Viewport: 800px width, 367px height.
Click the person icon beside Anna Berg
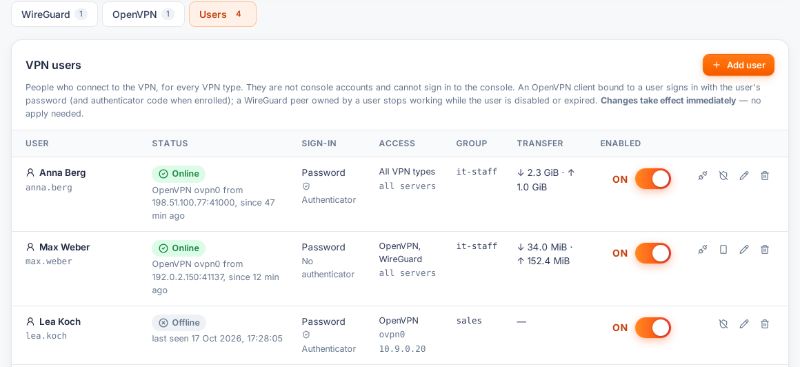(x=30, y=173)
